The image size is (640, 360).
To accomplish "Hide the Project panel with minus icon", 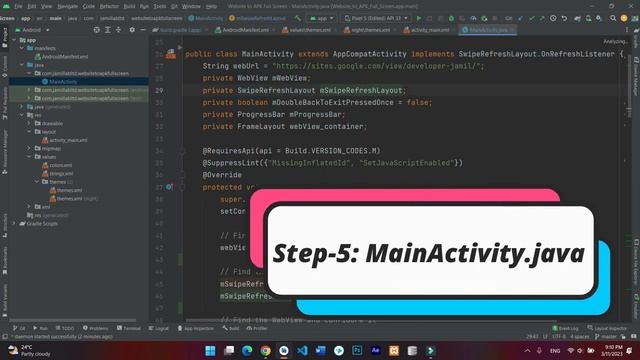I will point(143,30).
